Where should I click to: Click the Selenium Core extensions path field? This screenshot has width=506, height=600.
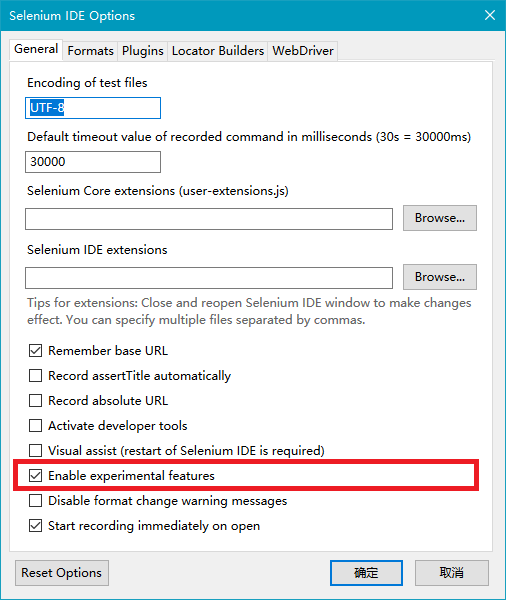coord(209,219)
